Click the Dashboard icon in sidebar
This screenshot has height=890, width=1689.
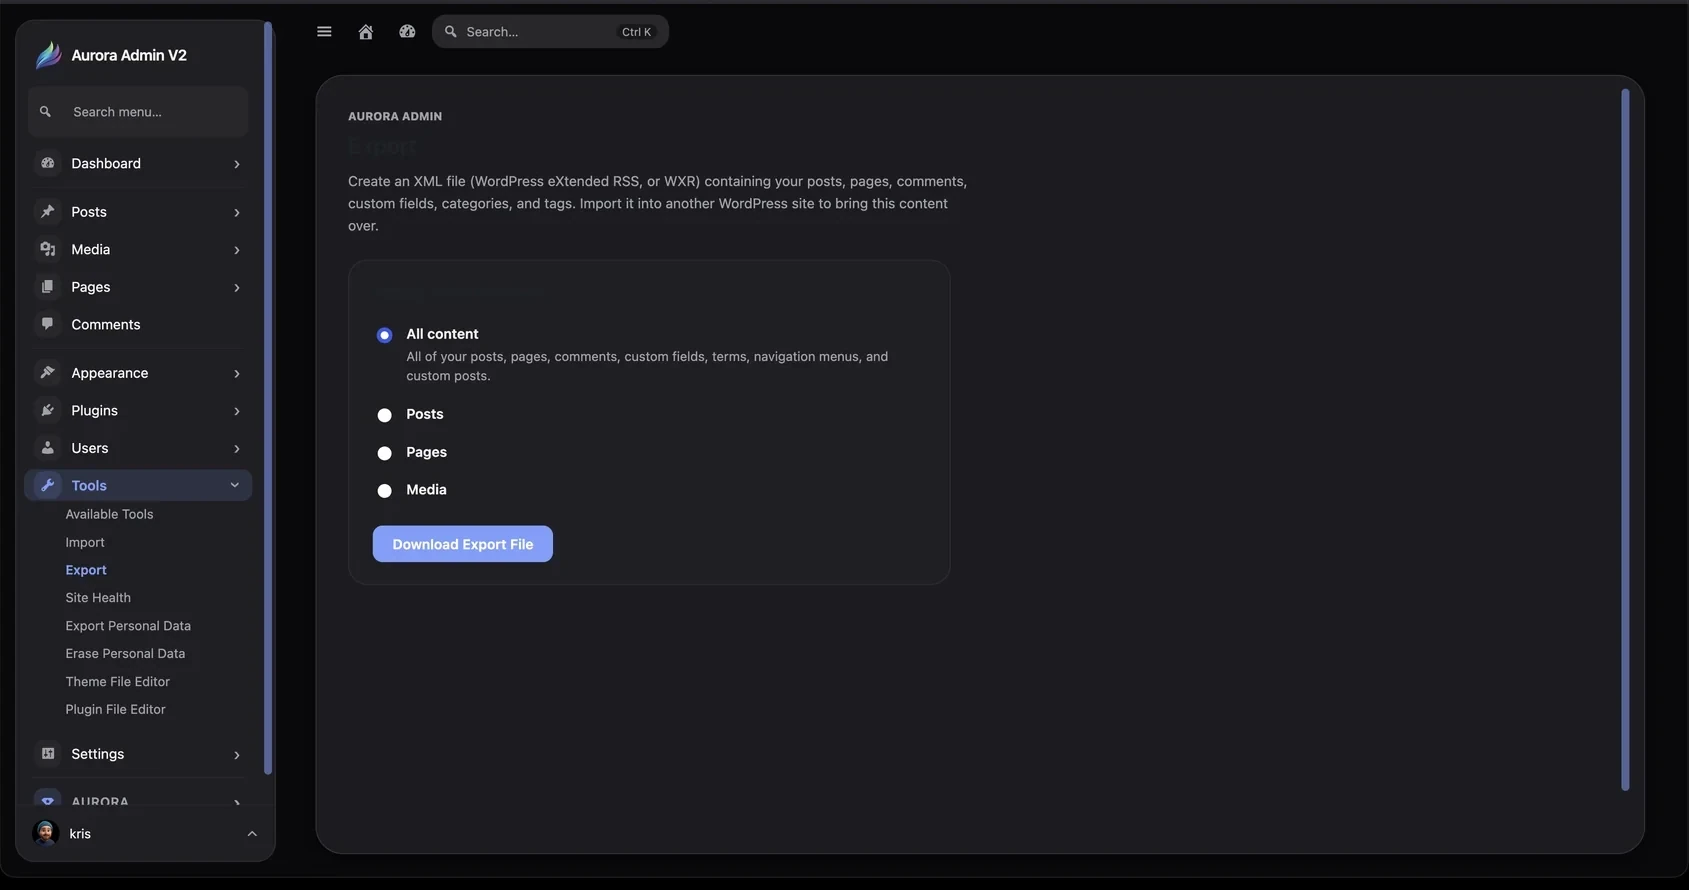[48, 163]
